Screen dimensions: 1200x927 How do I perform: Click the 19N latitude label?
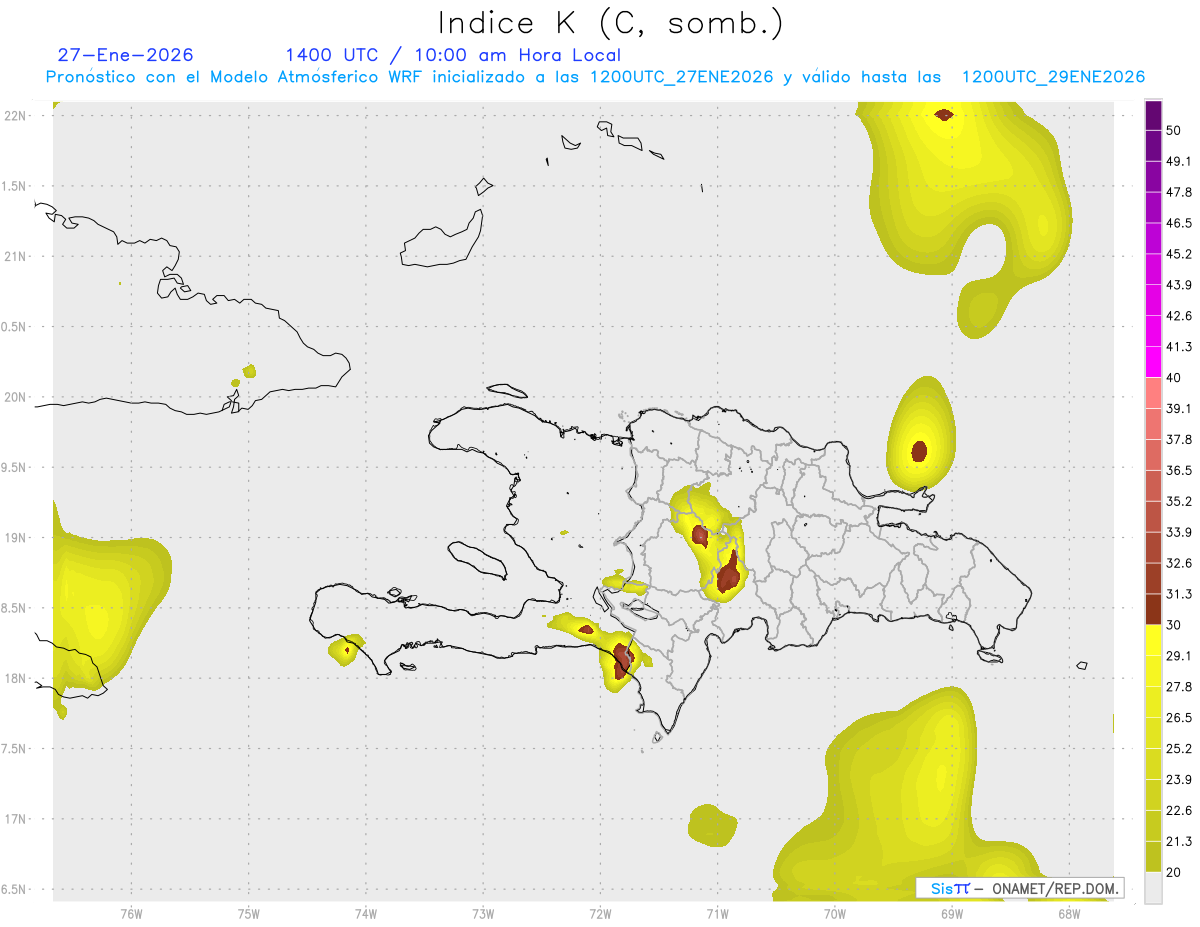pos(14,538)
